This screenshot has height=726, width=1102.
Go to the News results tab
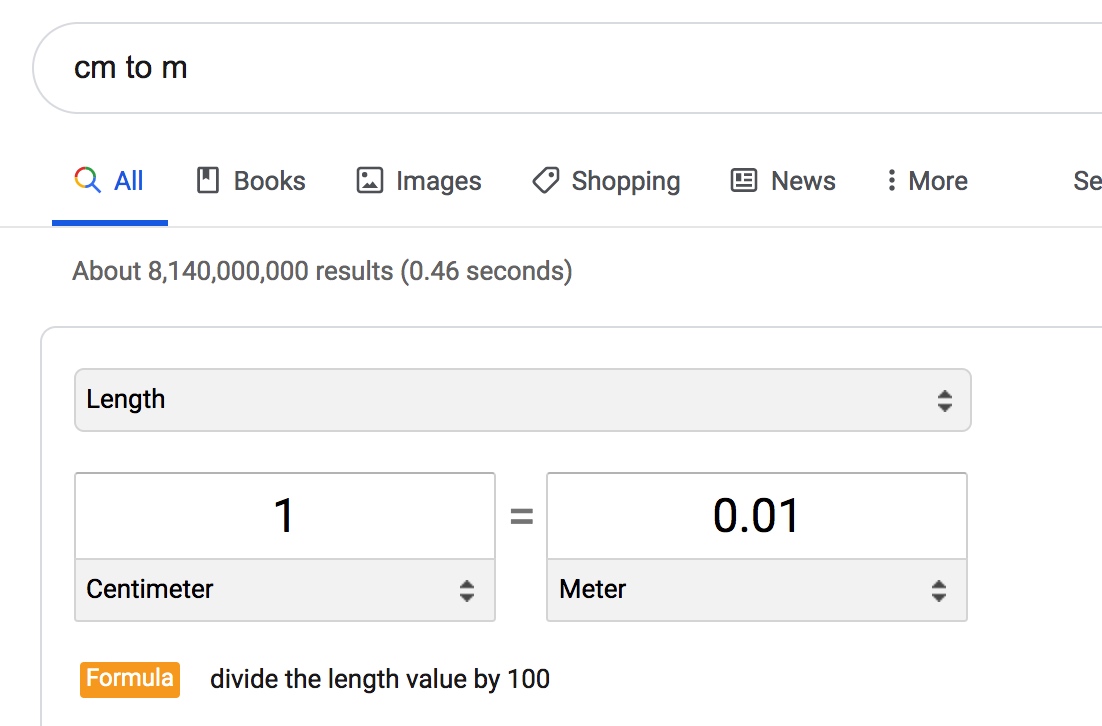(803, 181)
